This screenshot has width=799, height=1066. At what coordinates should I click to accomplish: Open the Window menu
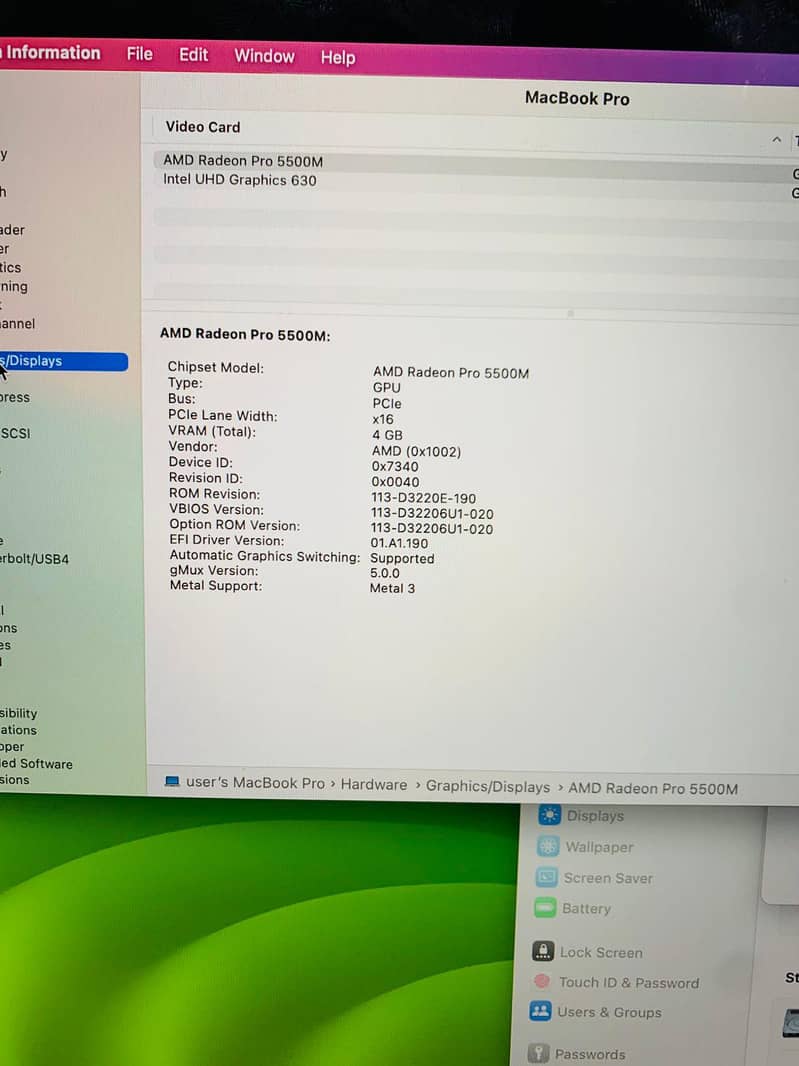(264, 56)
